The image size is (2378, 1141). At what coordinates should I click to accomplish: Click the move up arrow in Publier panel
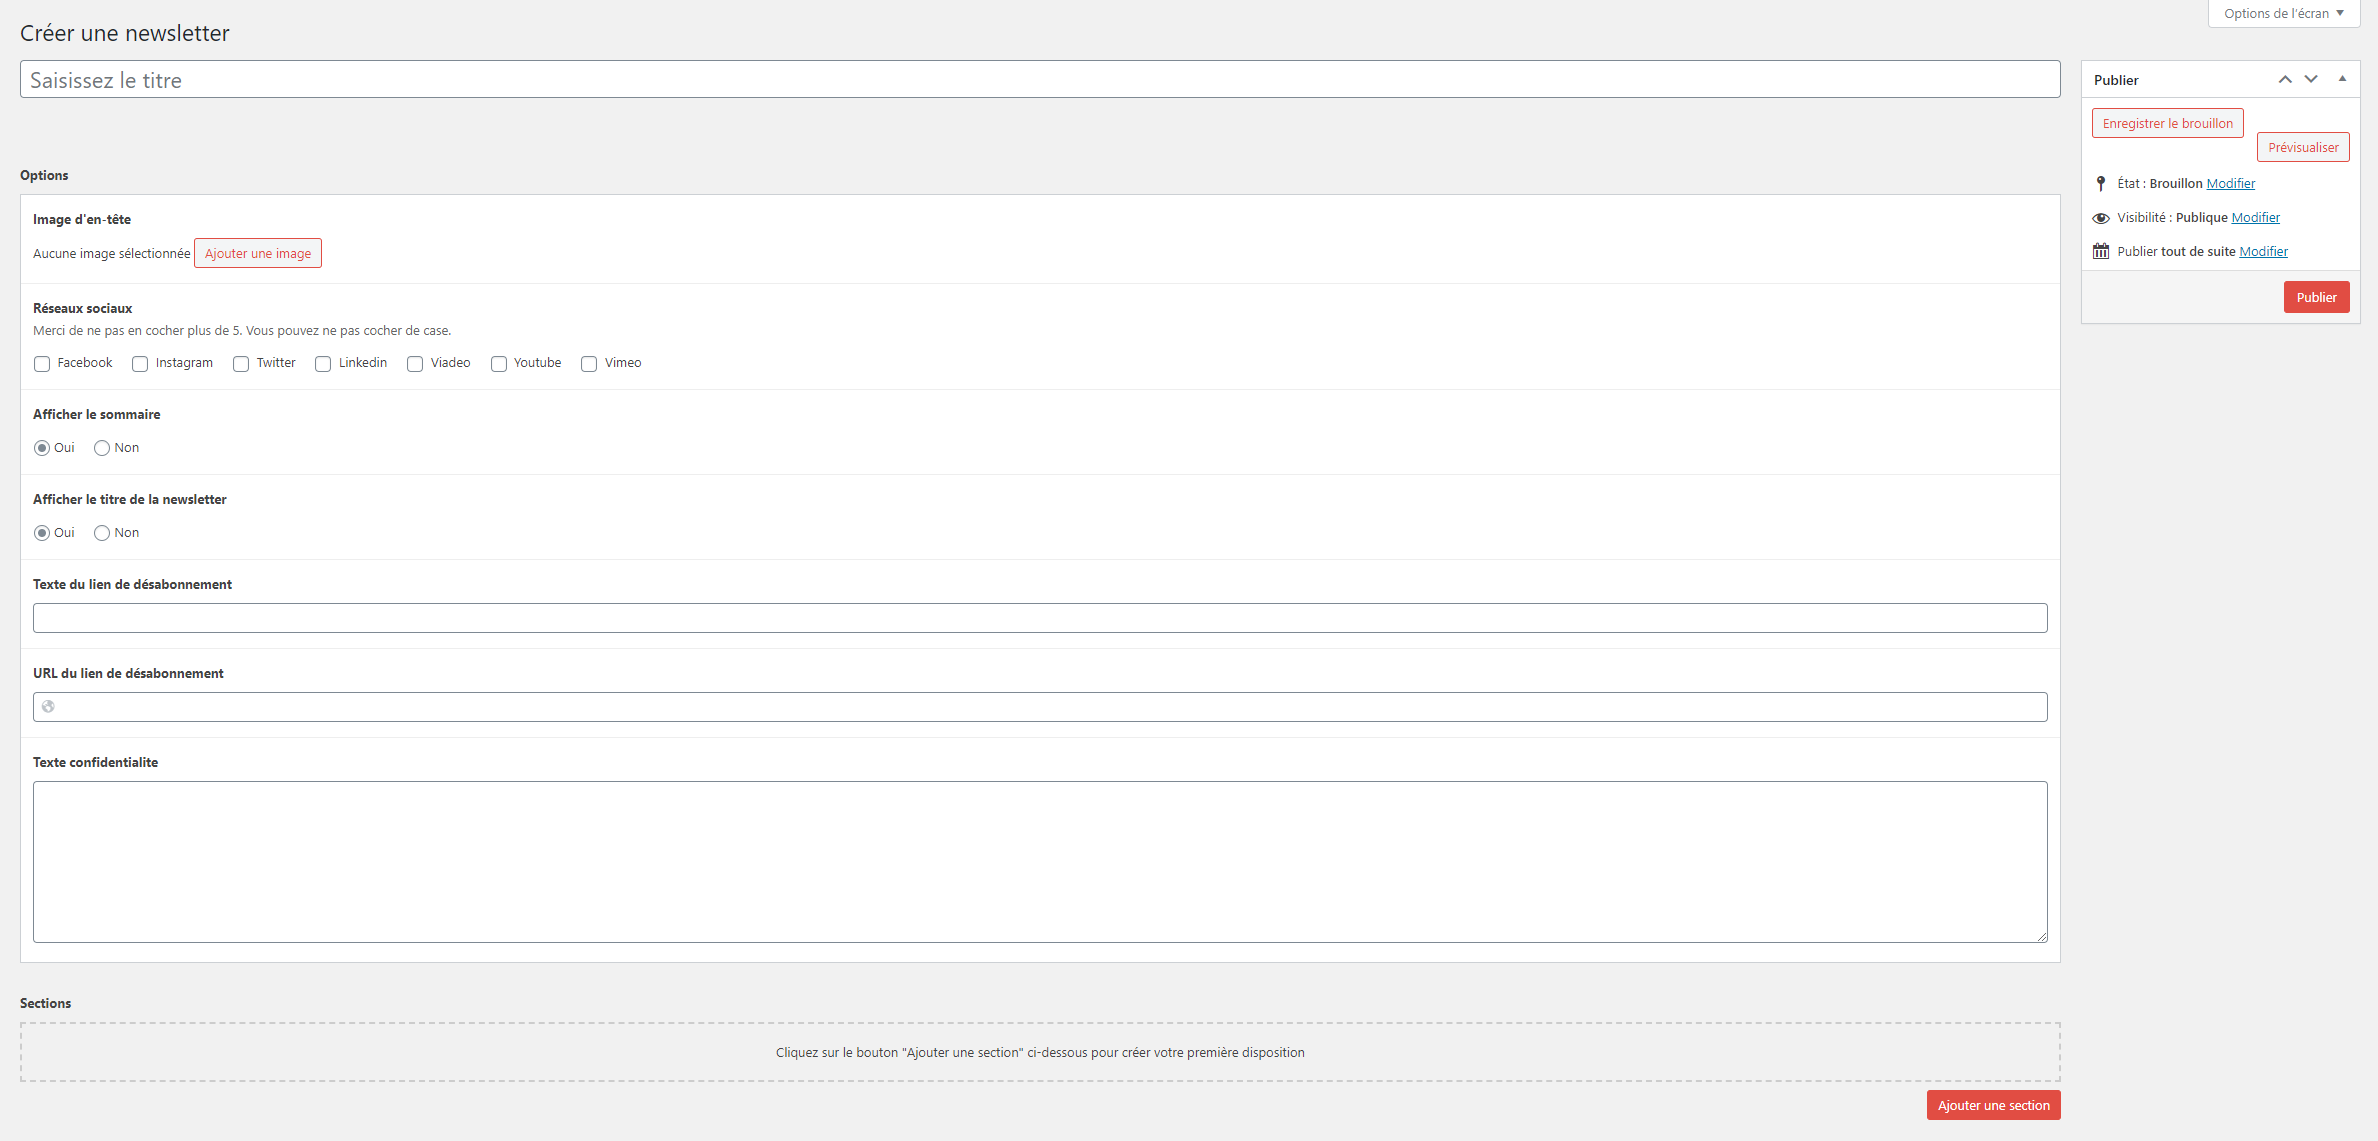tap(2285, 79)
